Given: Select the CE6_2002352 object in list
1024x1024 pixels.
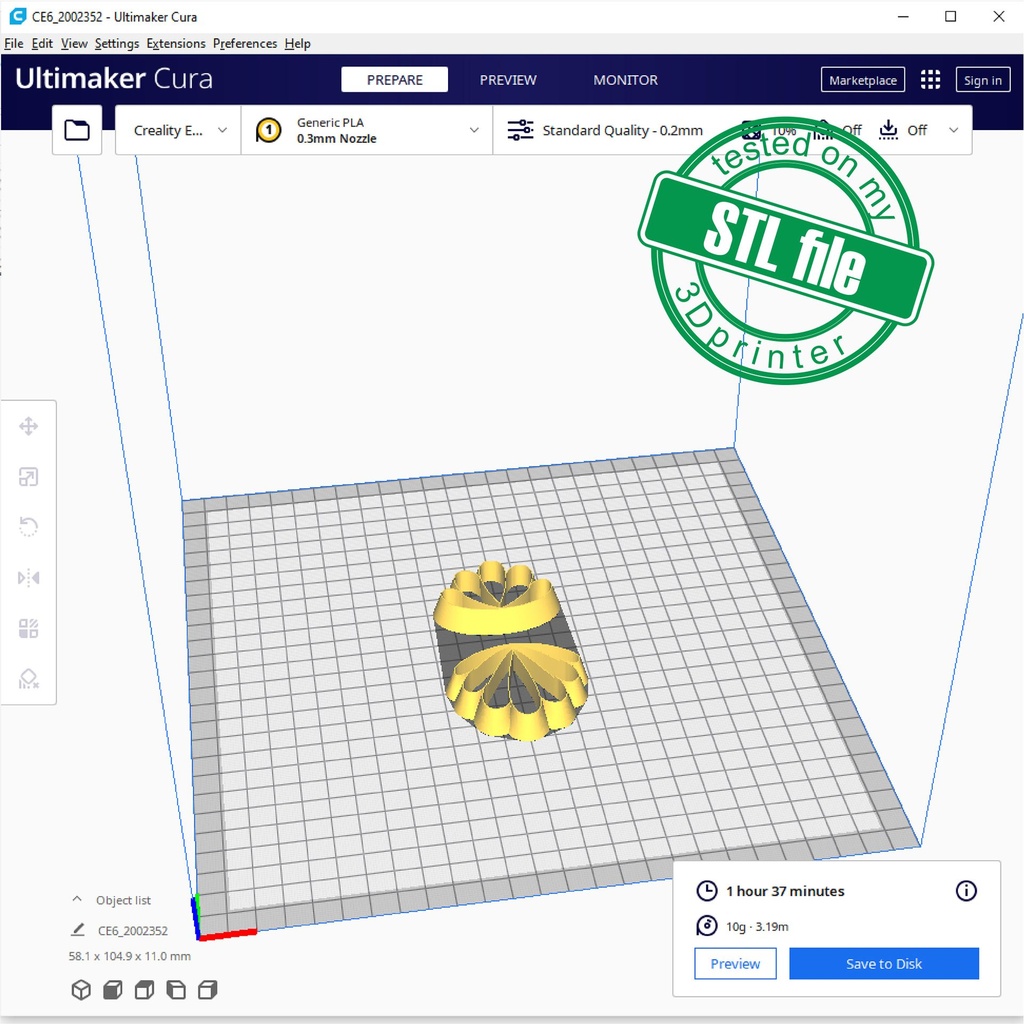Looking at the screenshot, I should (132, 931).
